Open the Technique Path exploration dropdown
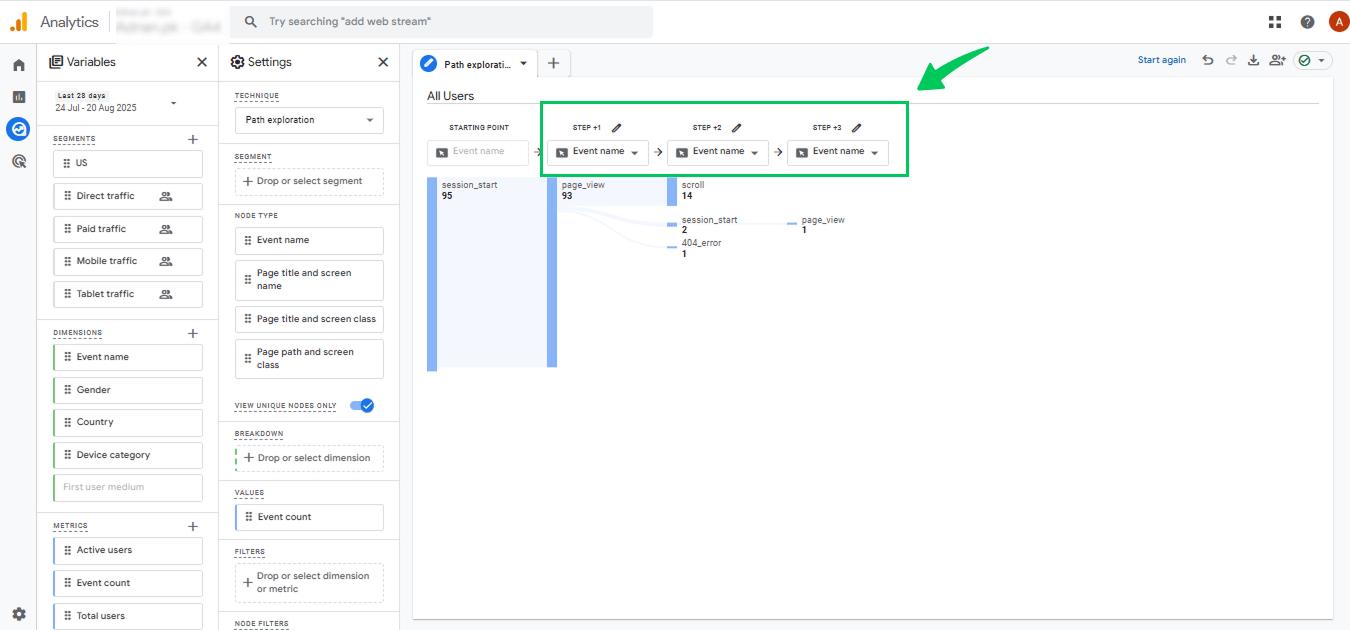The width and height of the screenshot is (1350, 630). tap(309, 120)
